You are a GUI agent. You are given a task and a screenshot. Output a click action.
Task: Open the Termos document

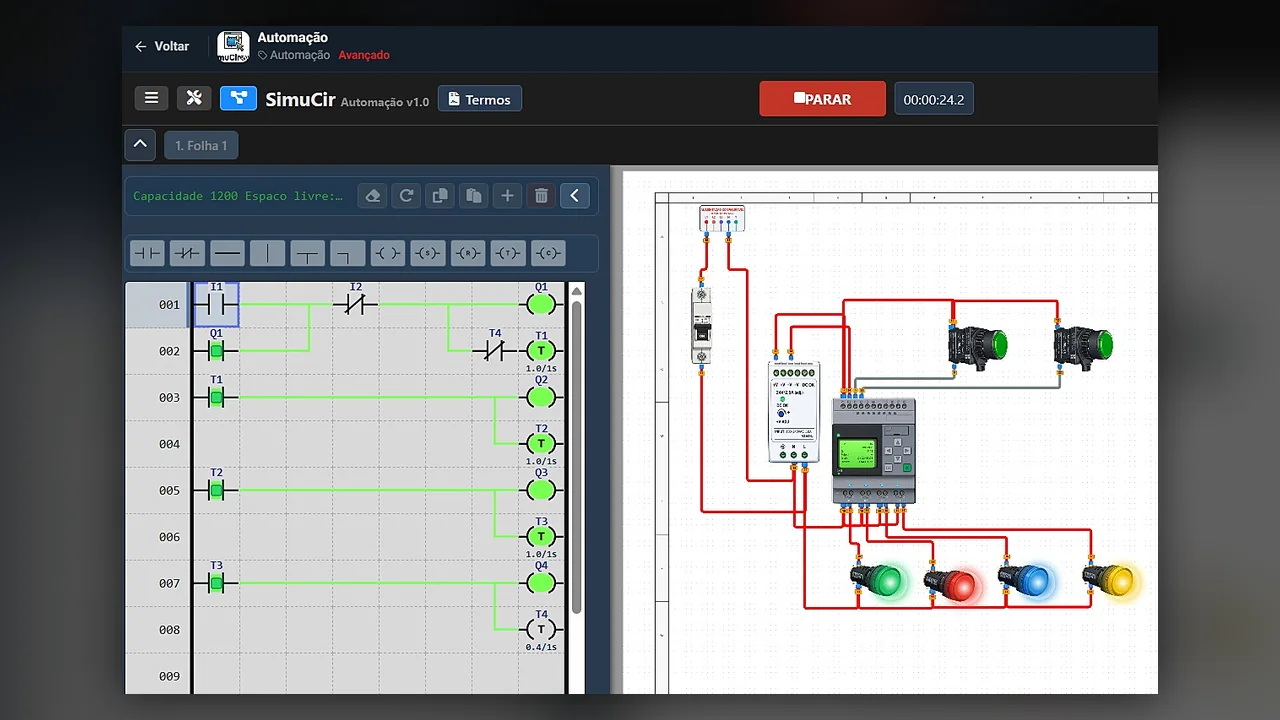tap(480, 99)
